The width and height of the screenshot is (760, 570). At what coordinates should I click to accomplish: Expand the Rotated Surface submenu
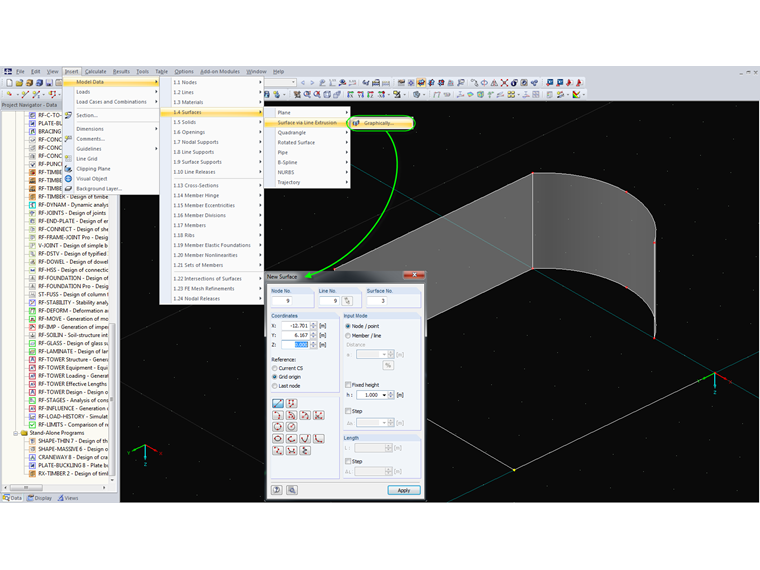point(347,142)
